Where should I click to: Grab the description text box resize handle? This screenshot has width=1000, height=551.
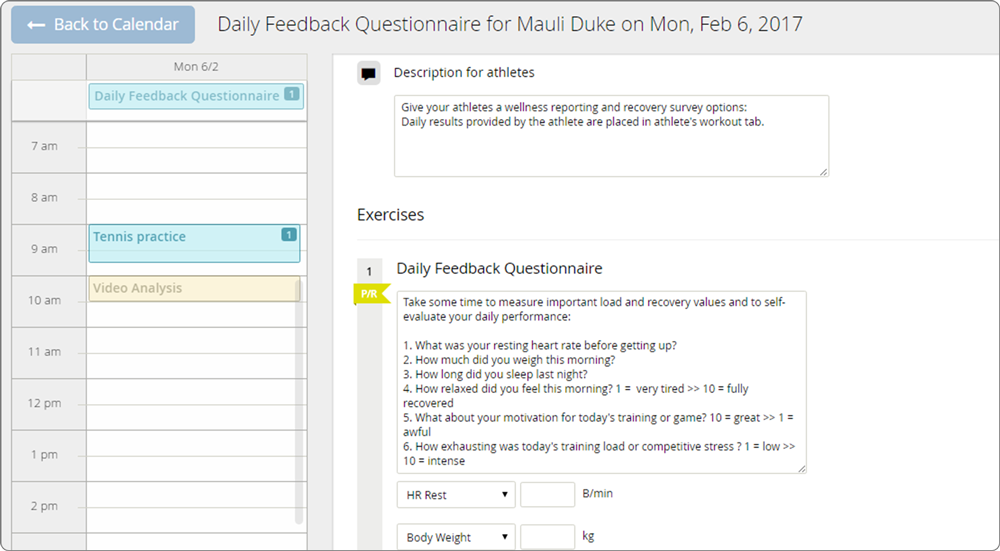point(823,172)
